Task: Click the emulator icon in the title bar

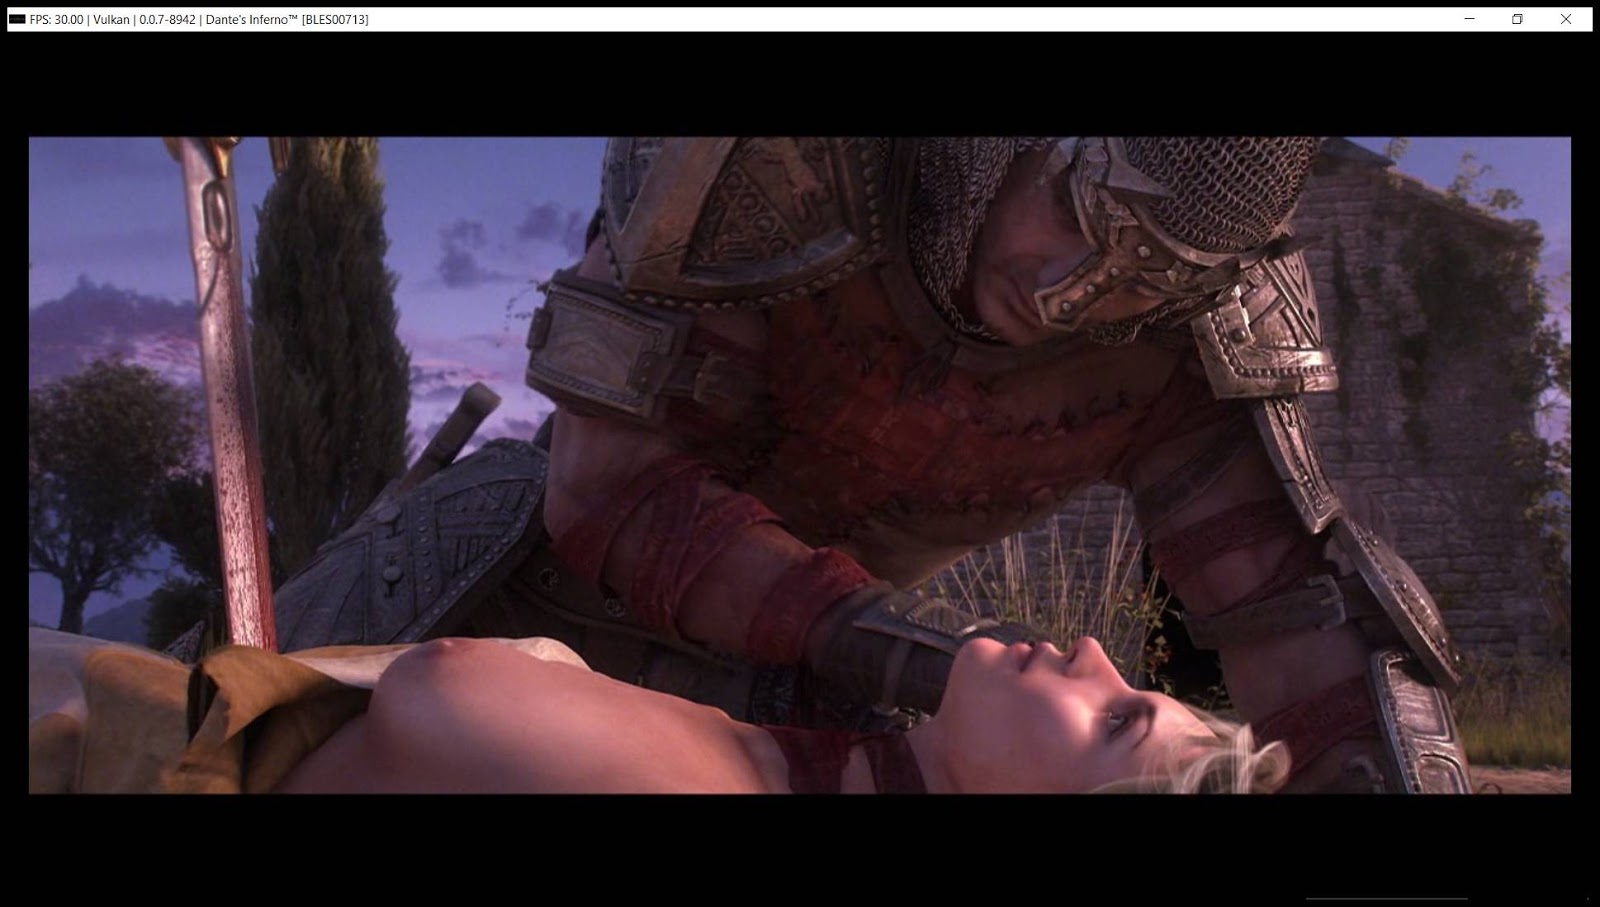Action: (16, 19)
